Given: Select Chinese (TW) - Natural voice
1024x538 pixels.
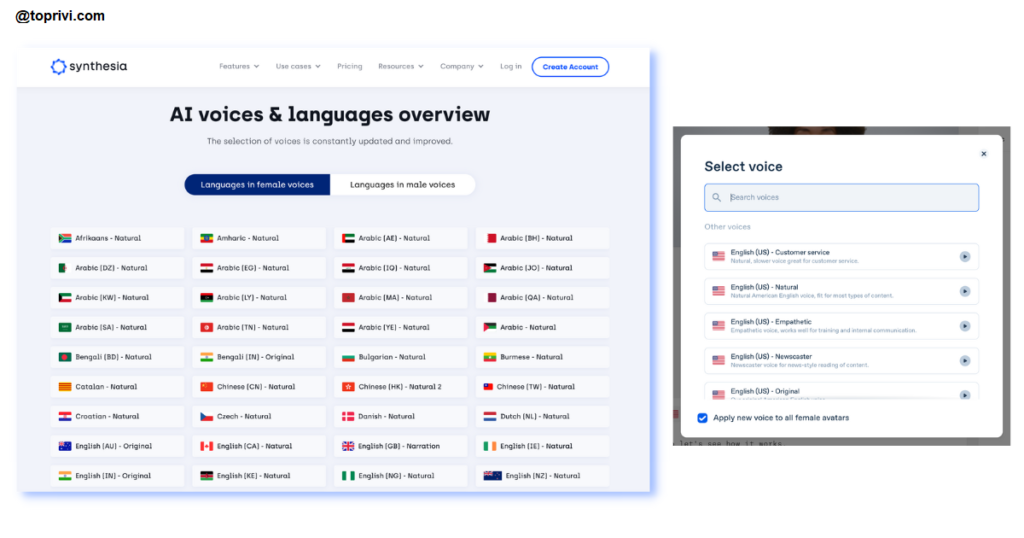Looking at the screenshot, I should [543, 387].
